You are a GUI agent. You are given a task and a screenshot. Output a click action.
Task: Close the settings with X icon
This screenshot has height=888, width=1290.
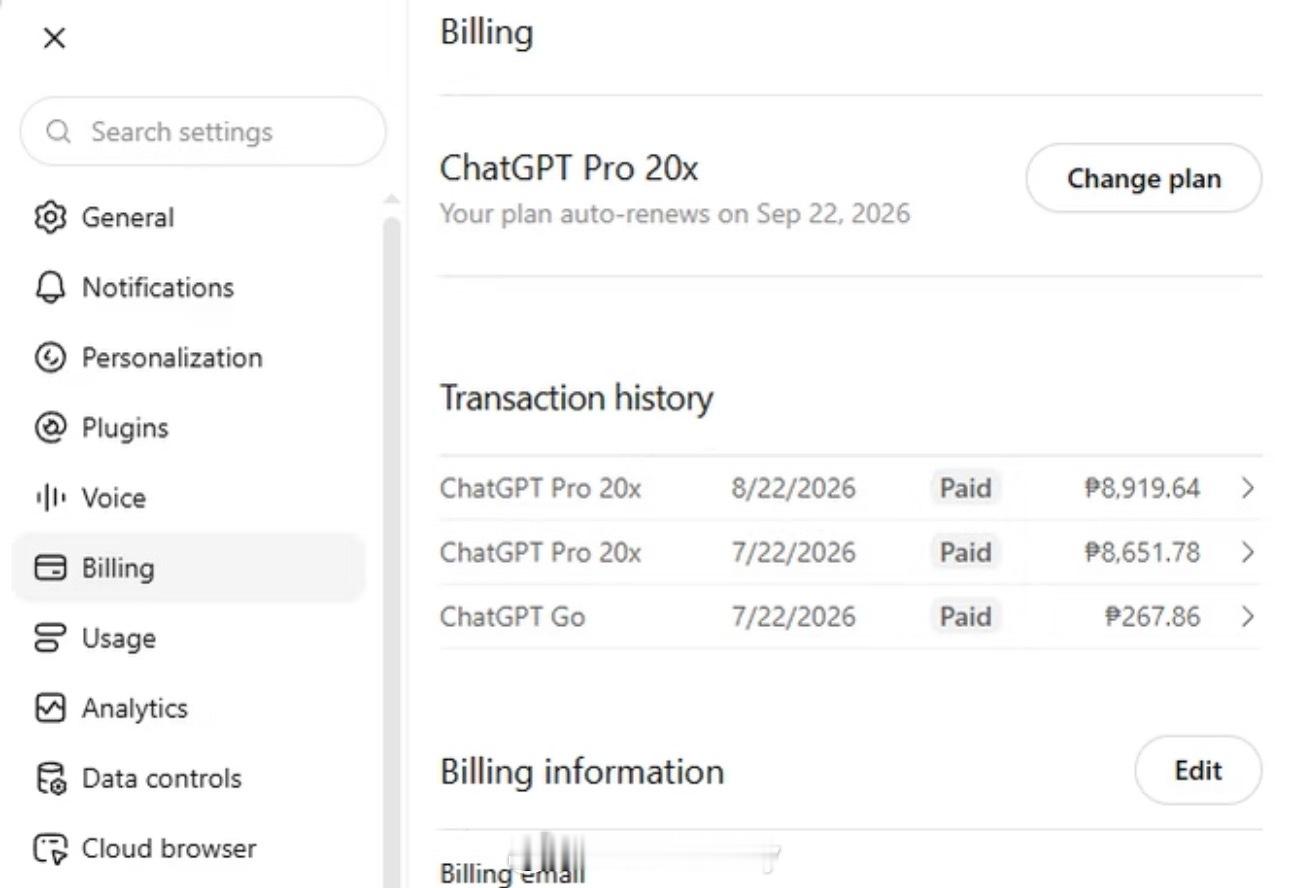pyautogui.click(x=54, y=38)
